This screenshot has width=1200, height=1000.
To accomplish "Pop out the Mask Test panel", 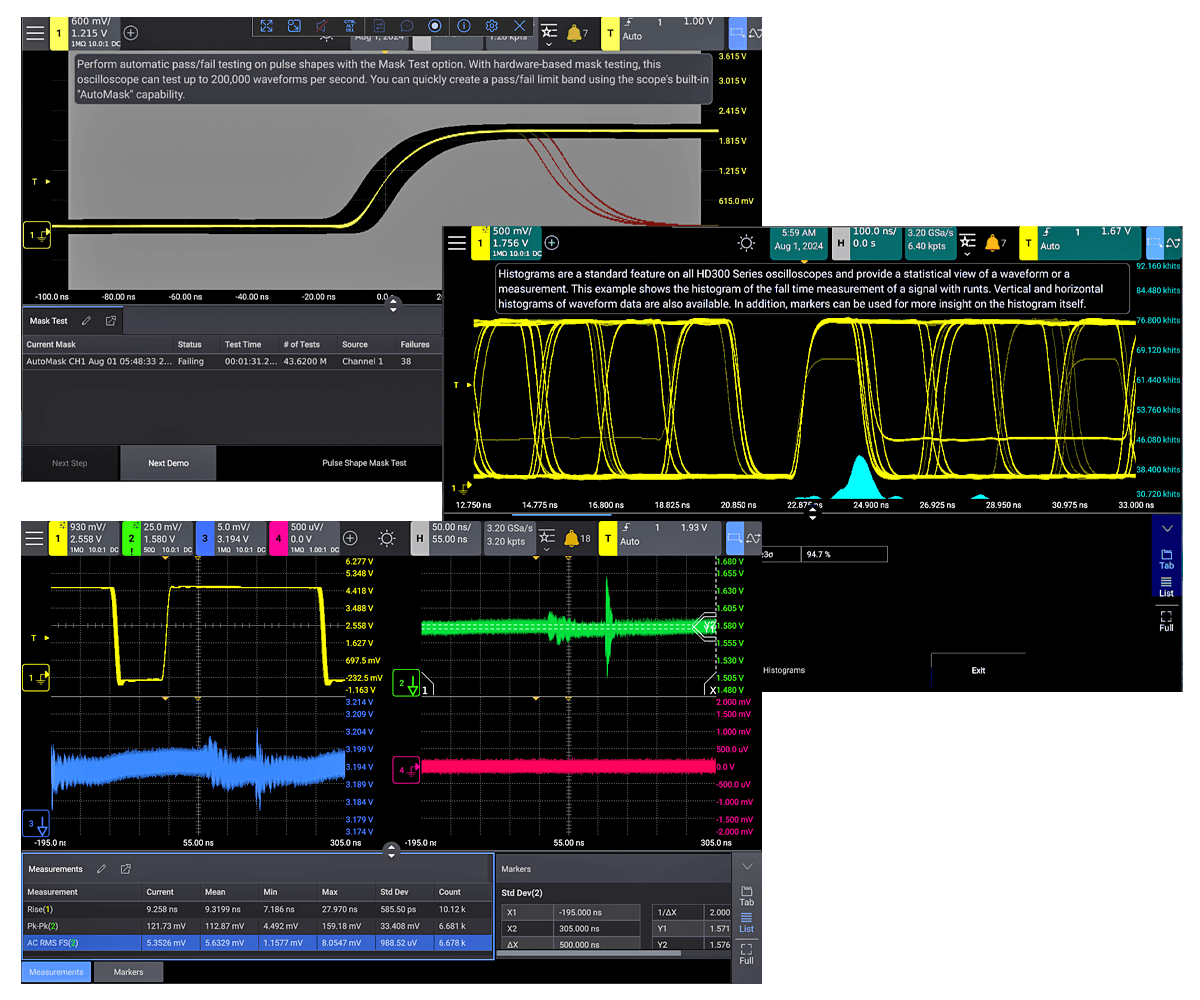I will coord(110,321).
